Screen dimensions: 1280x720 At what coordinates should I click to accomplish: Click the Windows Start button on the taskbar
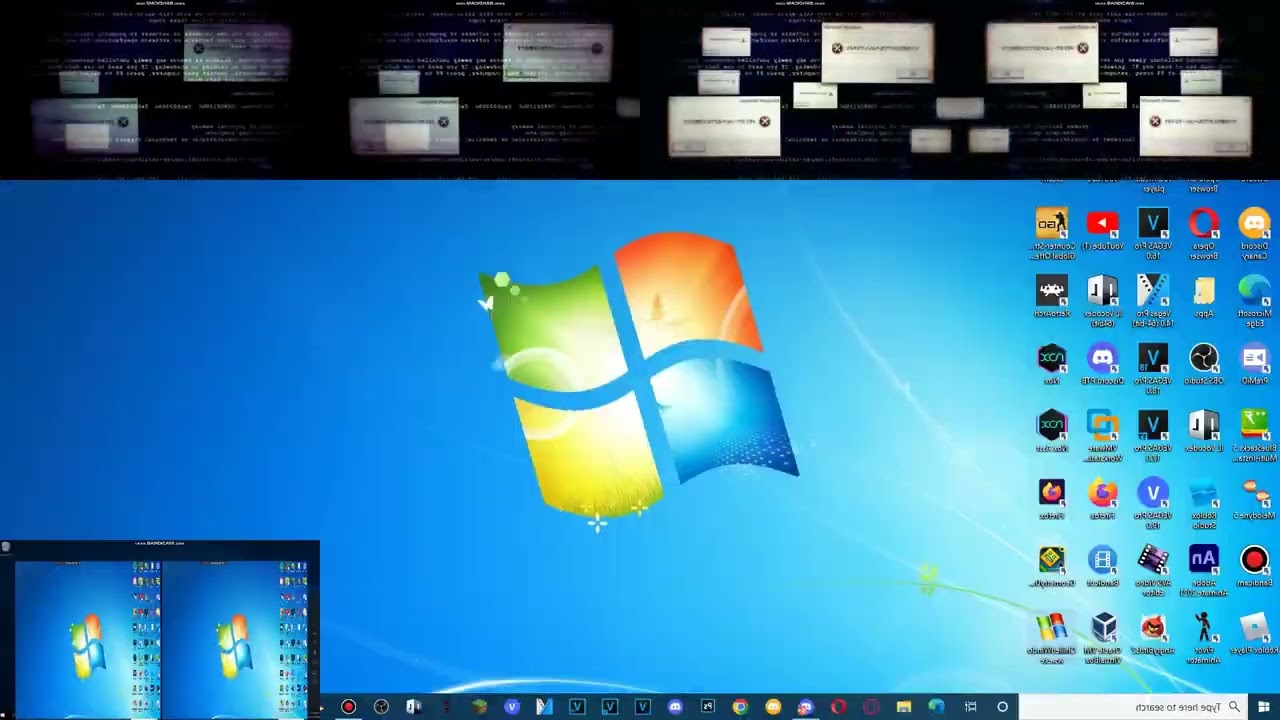coord(1263,707)
